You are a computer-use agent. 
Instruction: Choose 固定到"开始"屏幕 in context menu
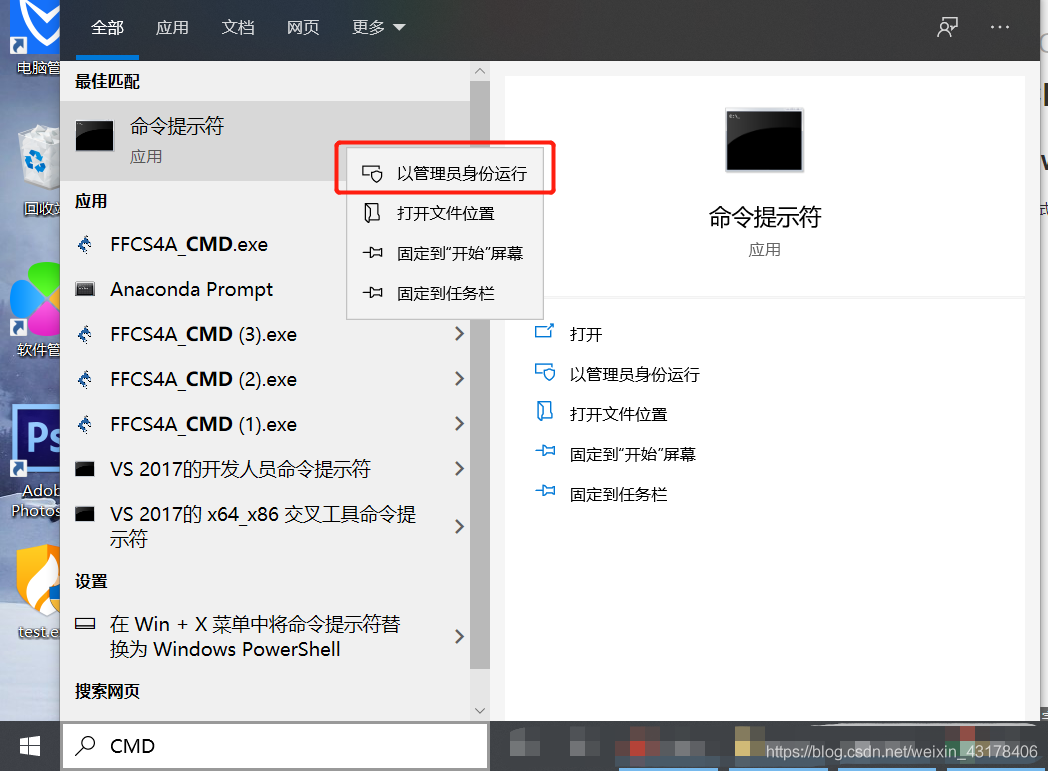(444, 254)
